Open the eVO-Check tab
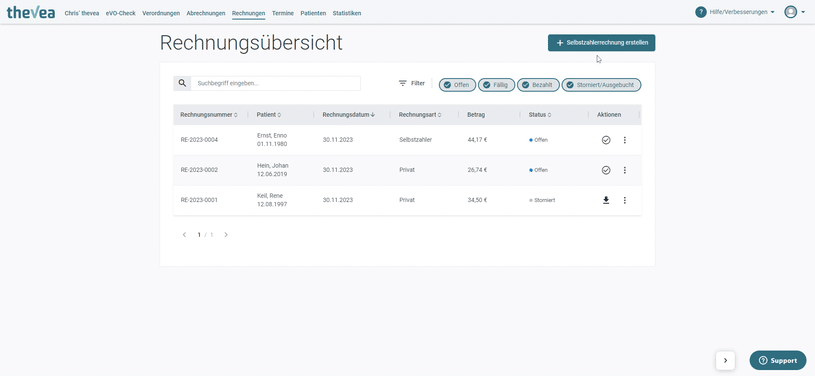This screenshot has height=376, width=815. 121,13
